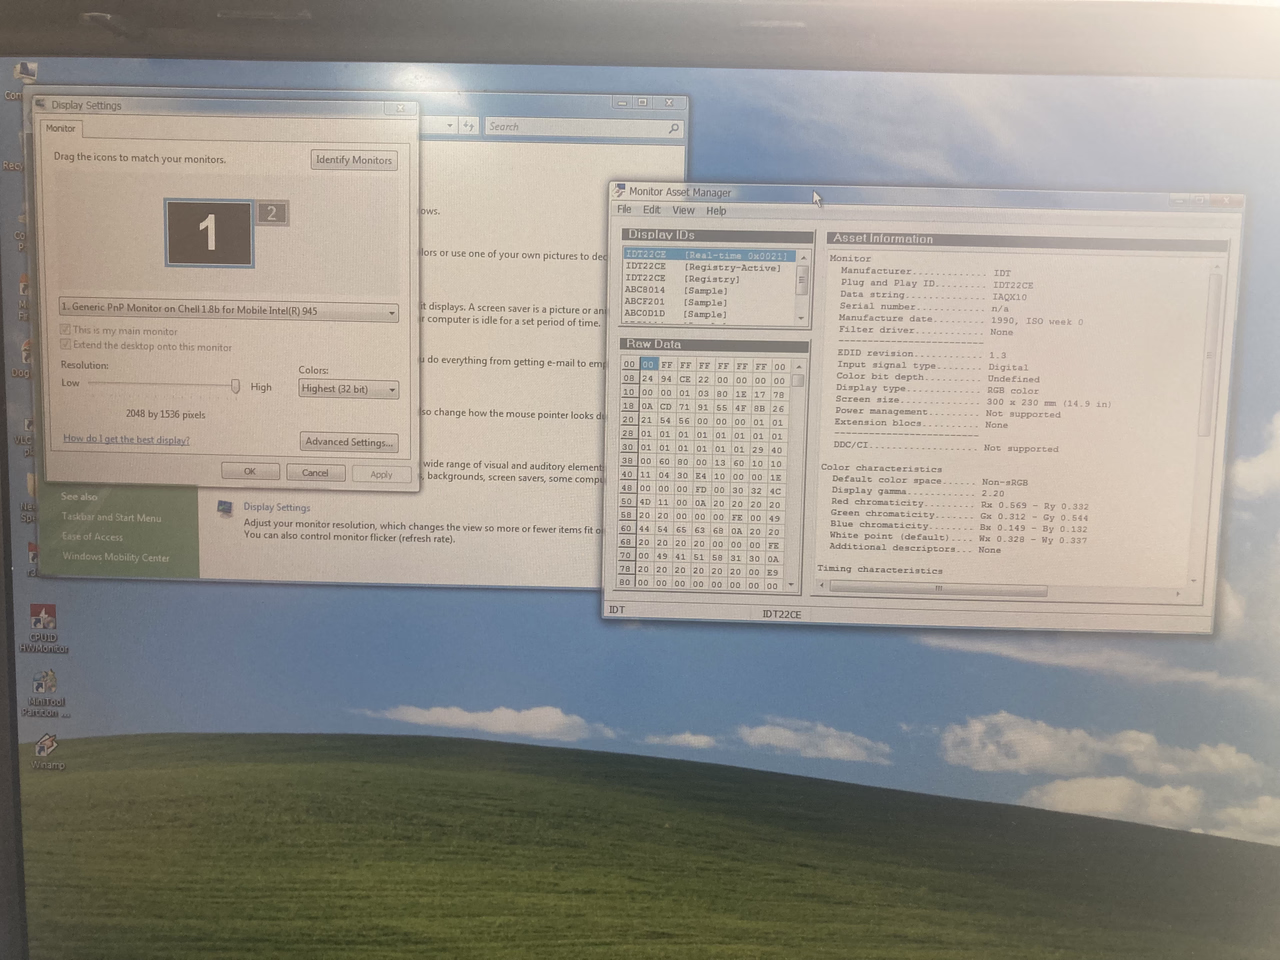Click the Screen size line showing 300 x 230 mm
Viewport: 1280px width, 960px height.
tap(973, 401)
